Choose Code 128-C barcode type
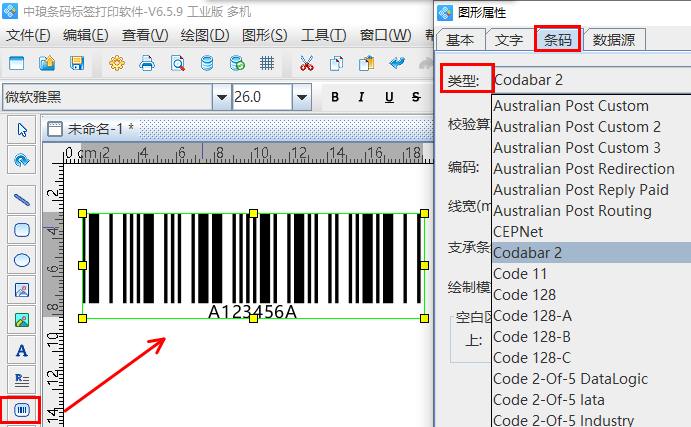Image resolution: width=691 pixels, height=427 pixels. tap(591, 358)
